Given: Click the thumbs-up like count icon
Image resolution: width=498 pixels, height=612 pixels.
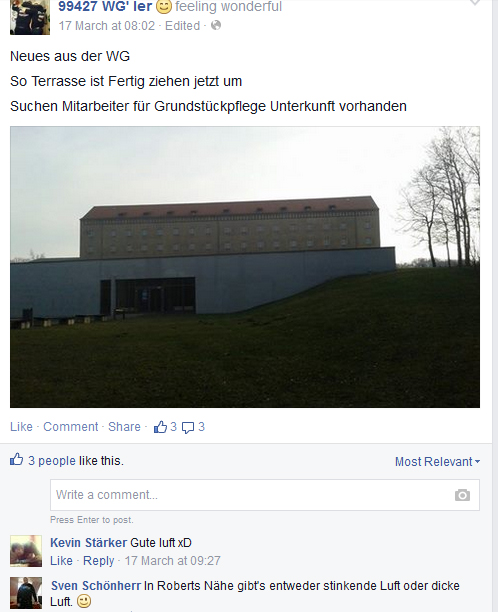Looking at the screenshot, I should click(160, 427).
